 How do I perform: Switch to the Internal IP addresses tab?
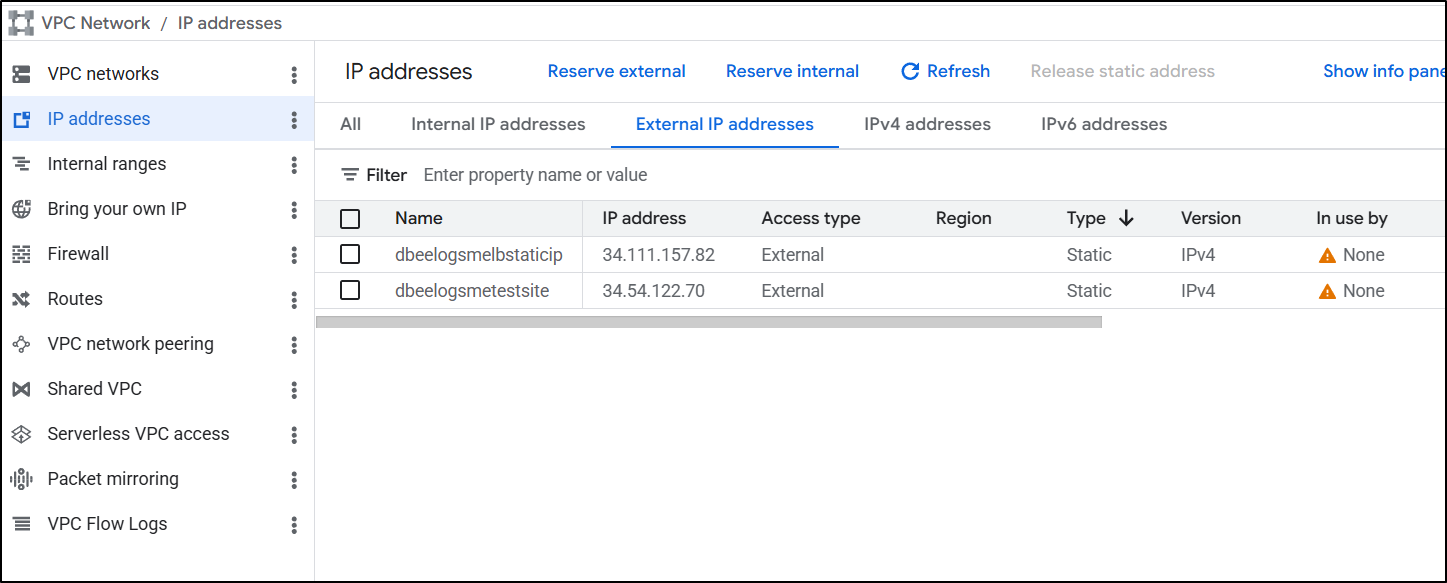[498, 125]
